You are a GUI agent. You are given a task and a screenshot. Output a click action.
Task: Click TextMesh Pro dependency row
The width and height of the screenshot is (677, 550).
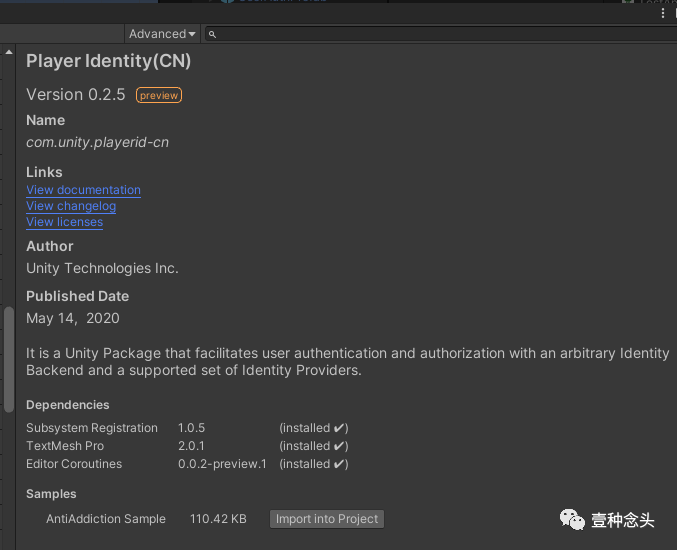[x=187, y=446]
